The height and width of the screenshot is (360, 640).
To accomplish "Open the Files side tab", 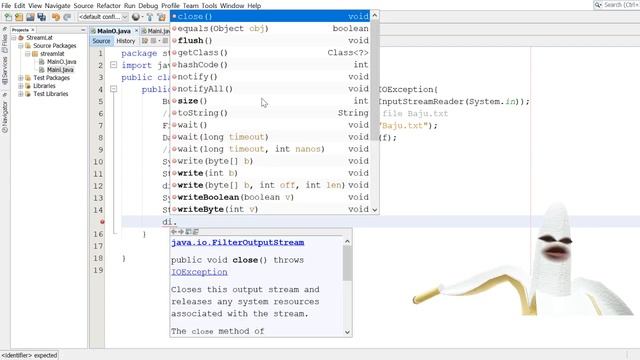I will [4, 43].
